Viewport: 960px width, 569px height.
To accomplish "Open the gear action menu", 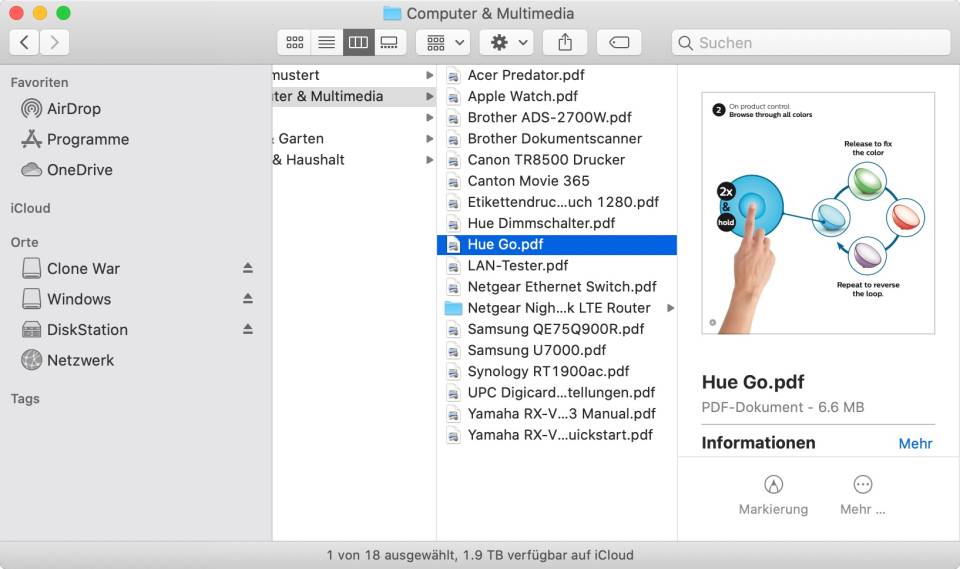I will (x=507, y=42).
